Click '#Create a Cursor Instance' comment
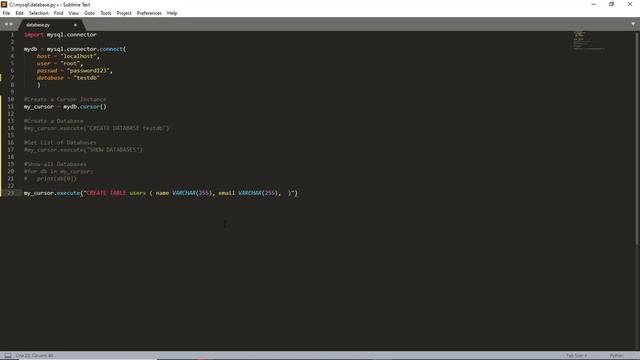The width and height of the screenshot is (640, 360). (x=65, y=100)
